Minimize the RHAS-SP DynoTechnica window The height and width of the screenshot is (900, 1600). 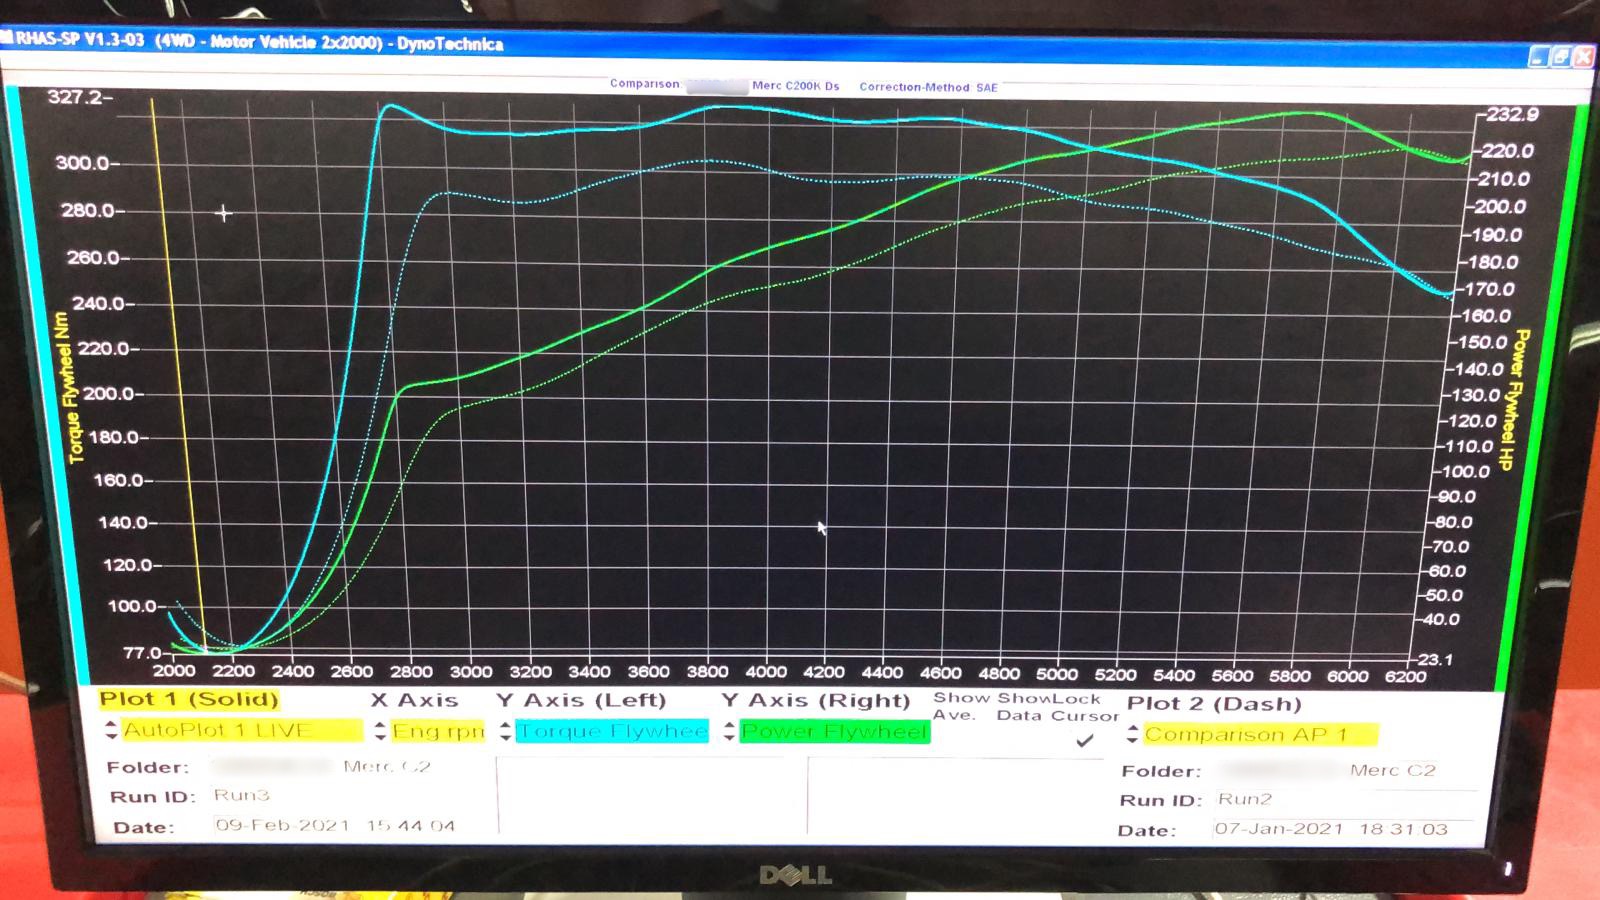[1539, 57]
